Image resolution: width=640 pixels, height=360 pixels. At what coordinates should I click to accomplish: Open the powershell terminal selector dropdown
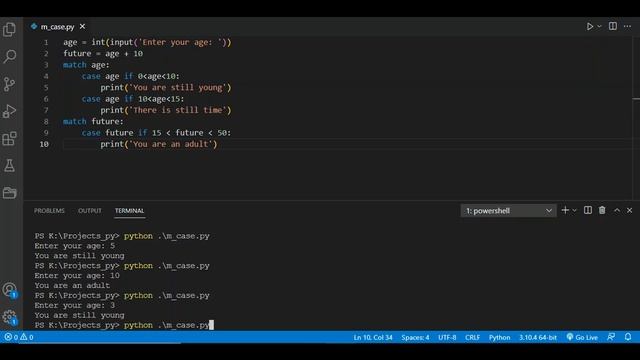coord(508,211)
